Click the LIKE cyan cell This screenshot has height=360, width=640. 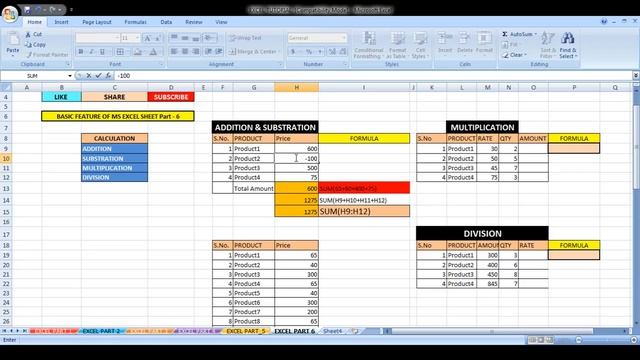tap(61, 97)
